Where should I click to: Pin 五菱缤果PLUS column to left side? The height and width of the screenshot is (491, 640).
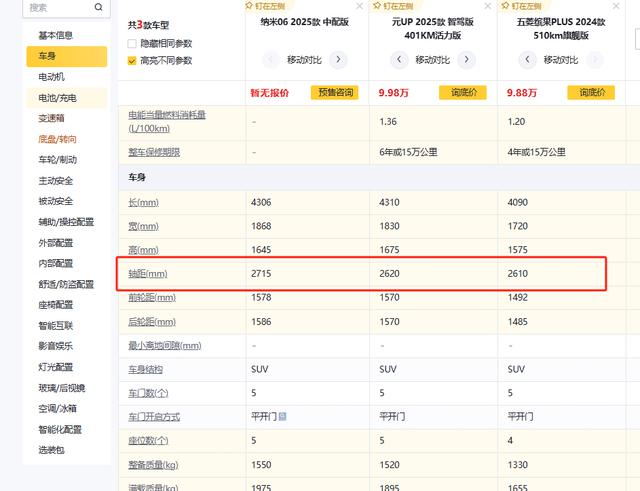pos(521,6)
